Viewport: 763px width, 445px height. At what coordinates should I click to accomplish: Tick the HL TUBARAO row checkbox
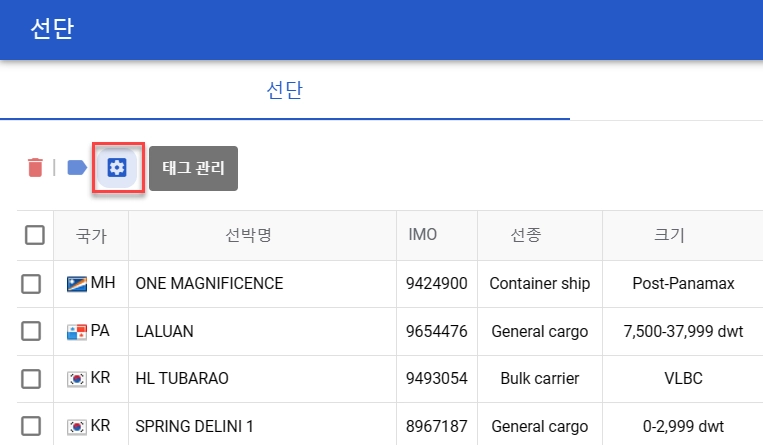tap(31, 379)
